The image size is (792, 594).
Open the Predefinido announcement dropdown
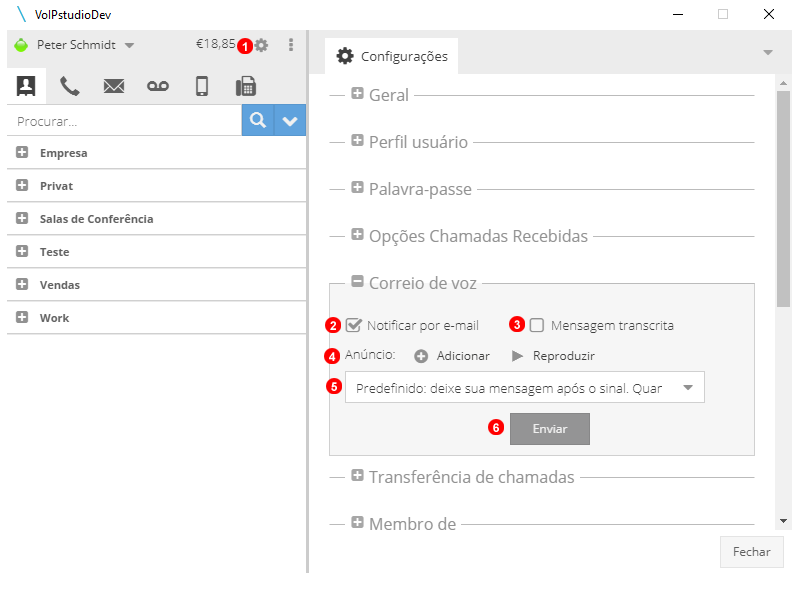click(525, 387)
